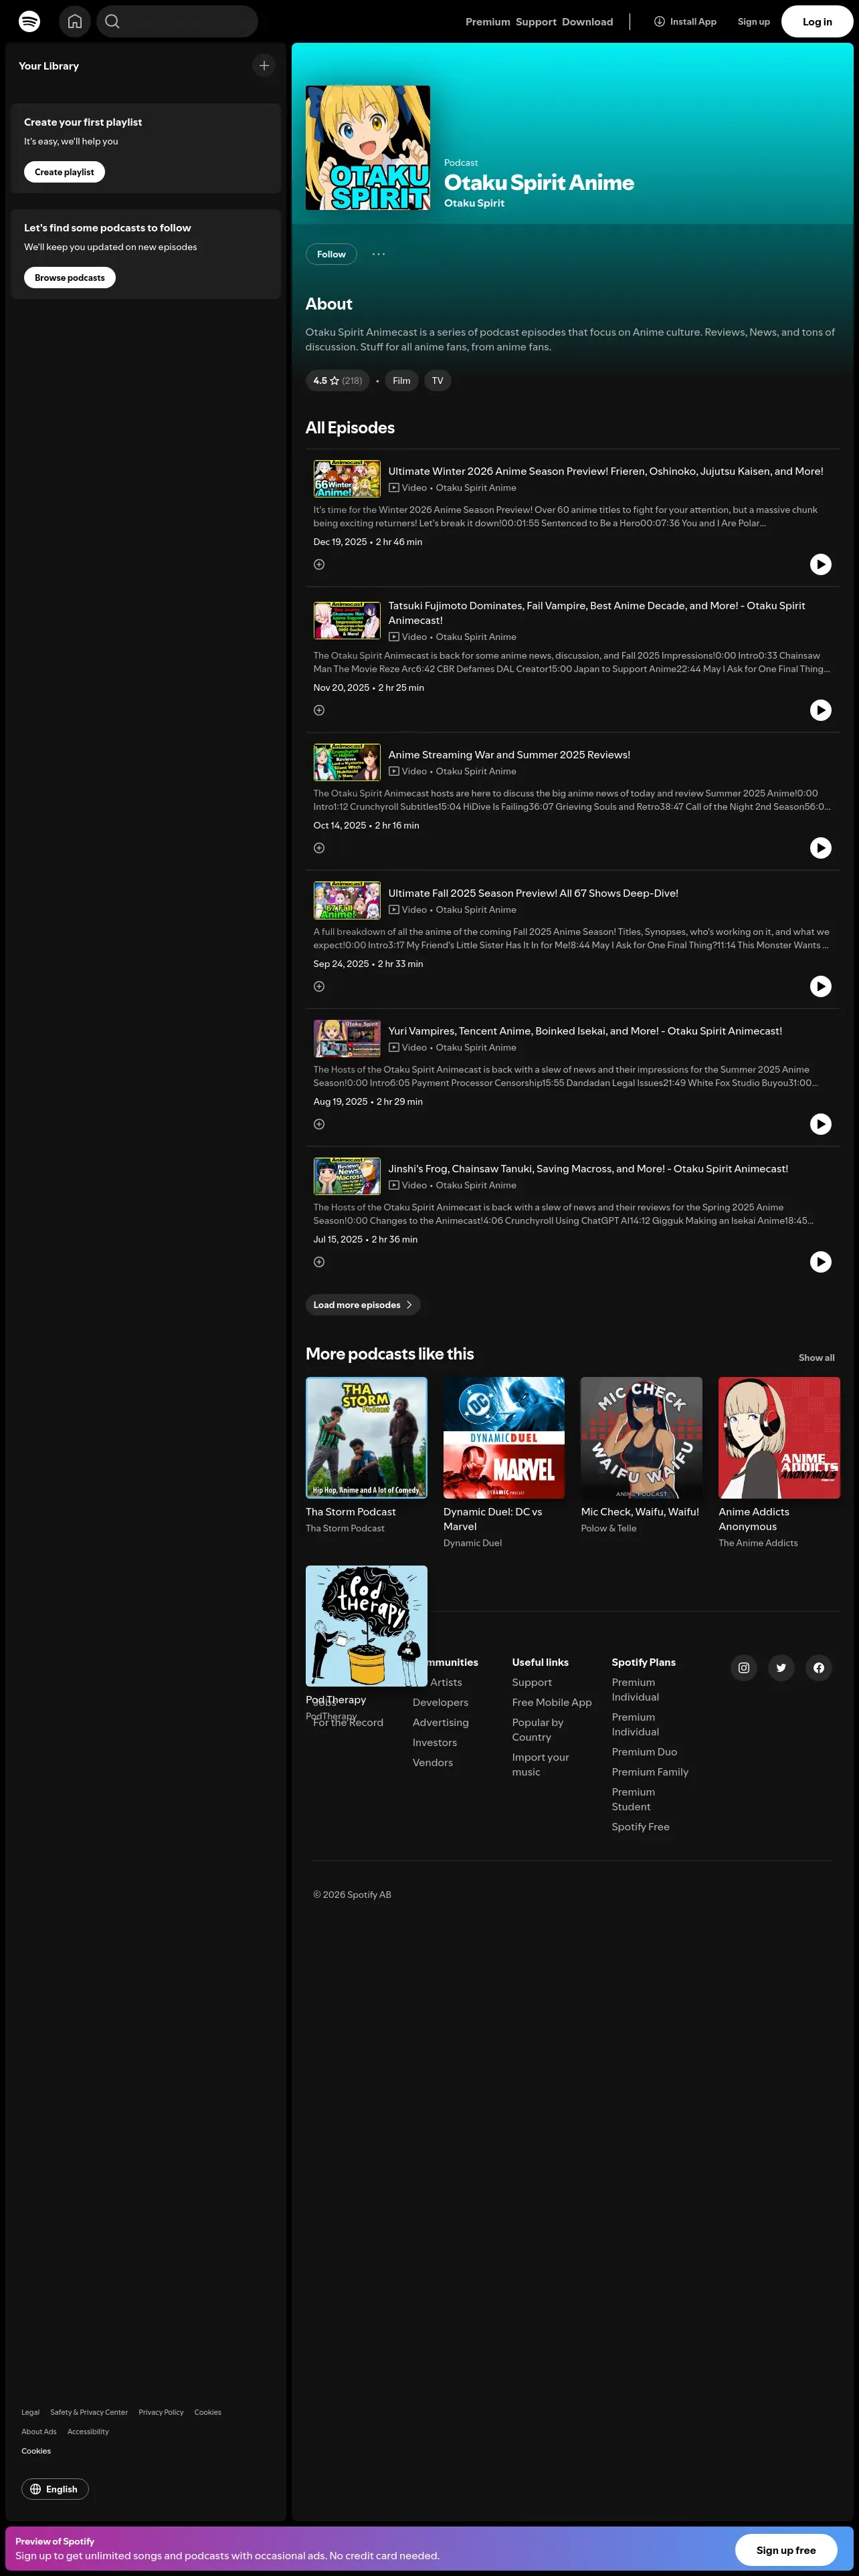
Task: Open the Accessibility sidebar link
Action: [x=88, y=2431]
